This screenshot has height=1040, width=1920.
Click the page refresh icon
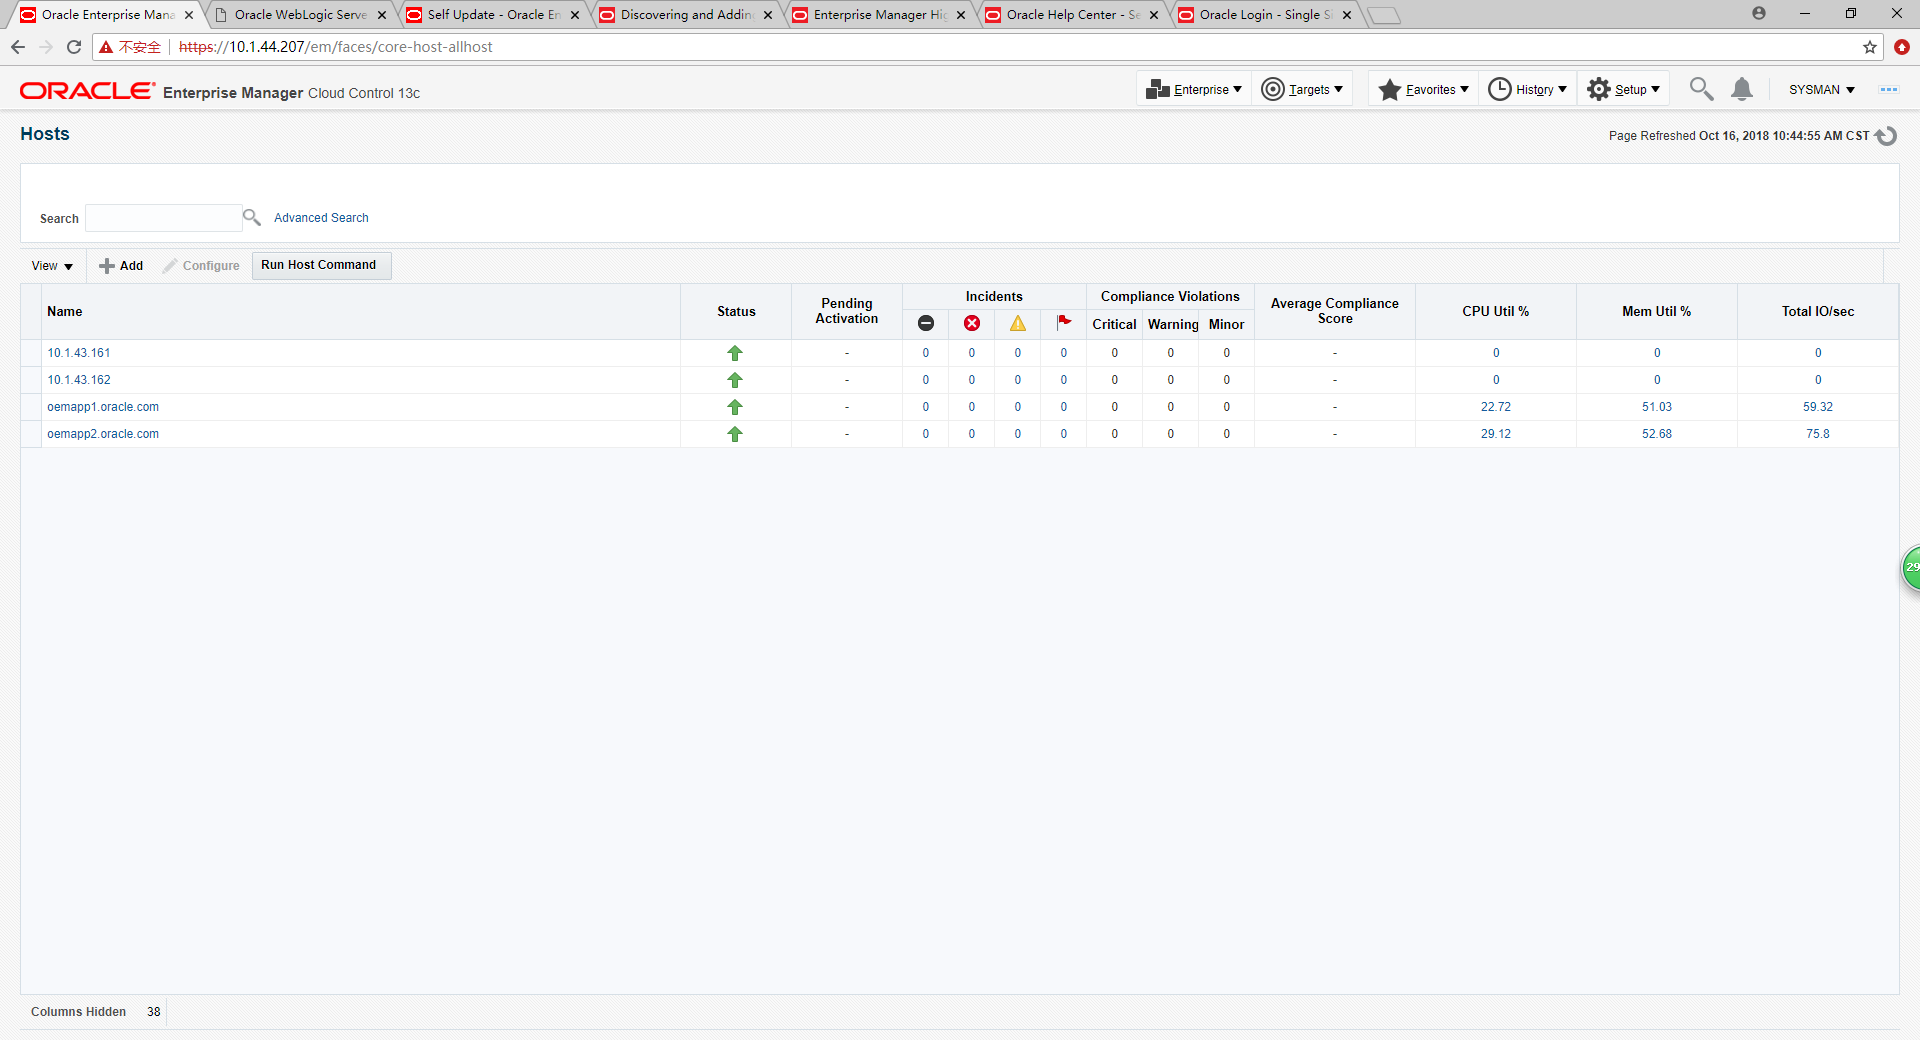click(x=1886, y=136)
